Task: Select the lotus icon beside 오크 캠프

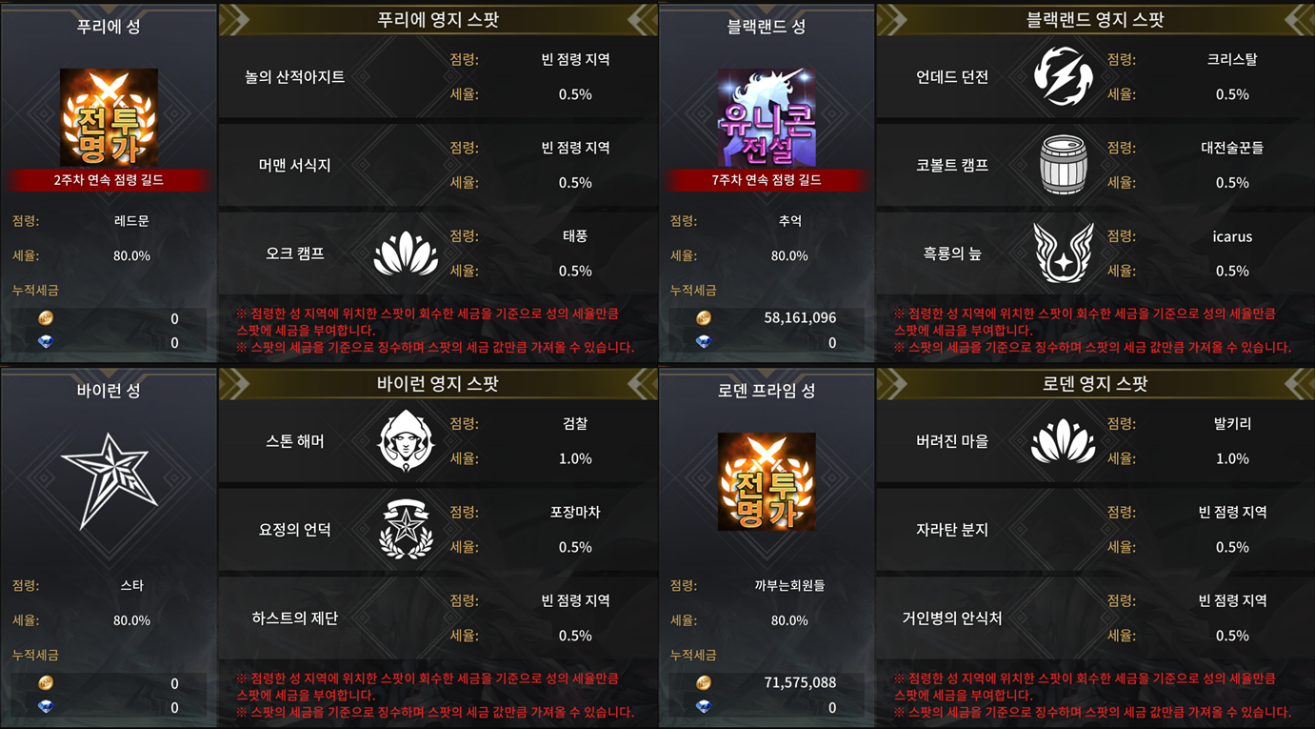Action: 406,253
